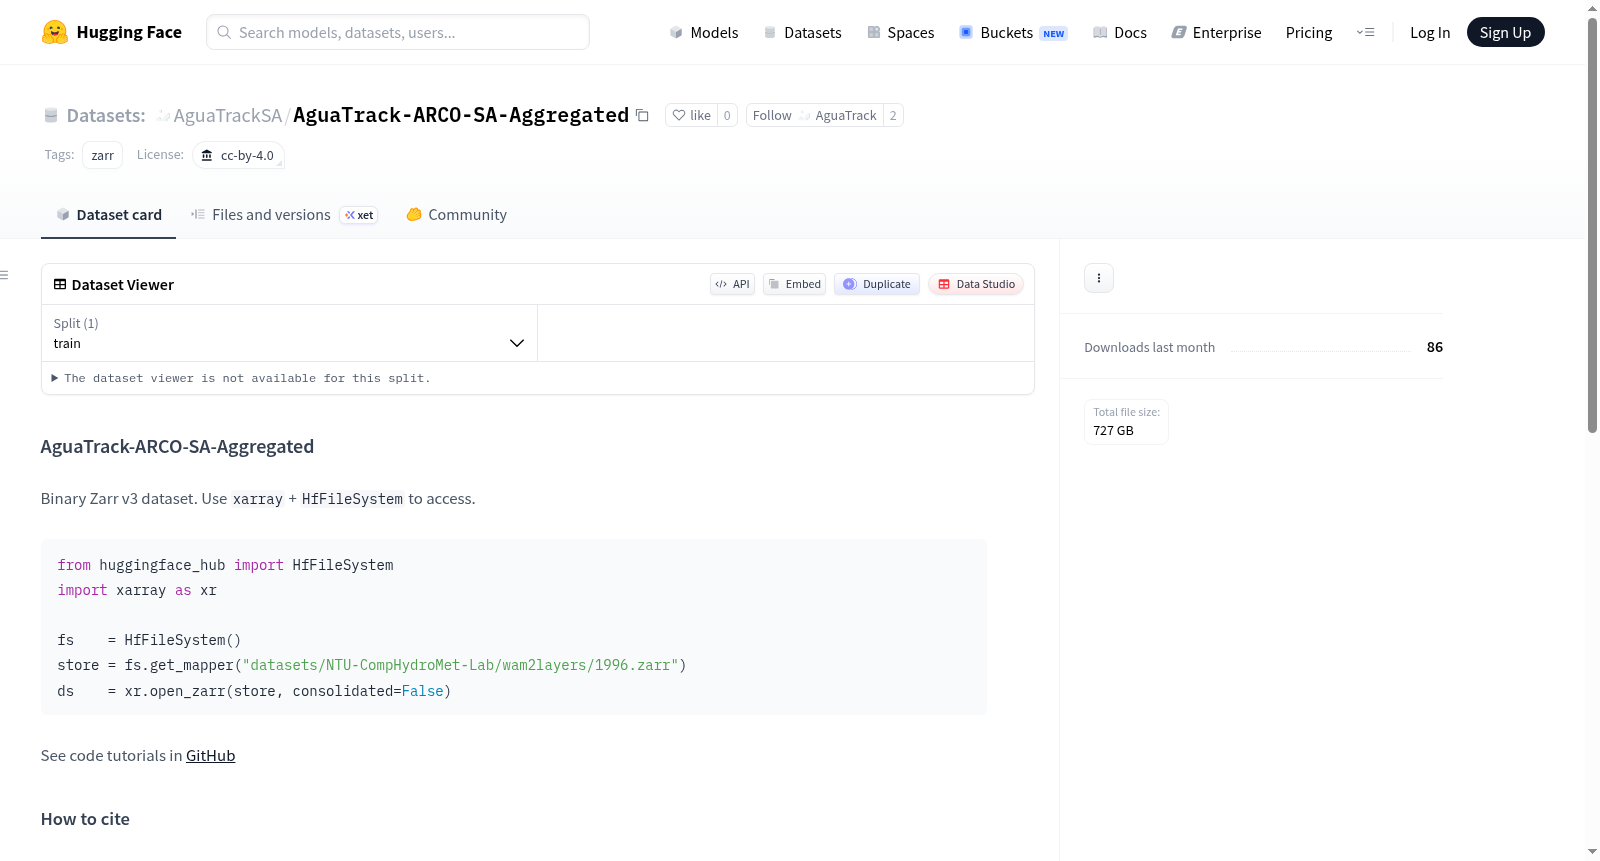
Task: Click the follower count 2
Action: coord(893,116)
